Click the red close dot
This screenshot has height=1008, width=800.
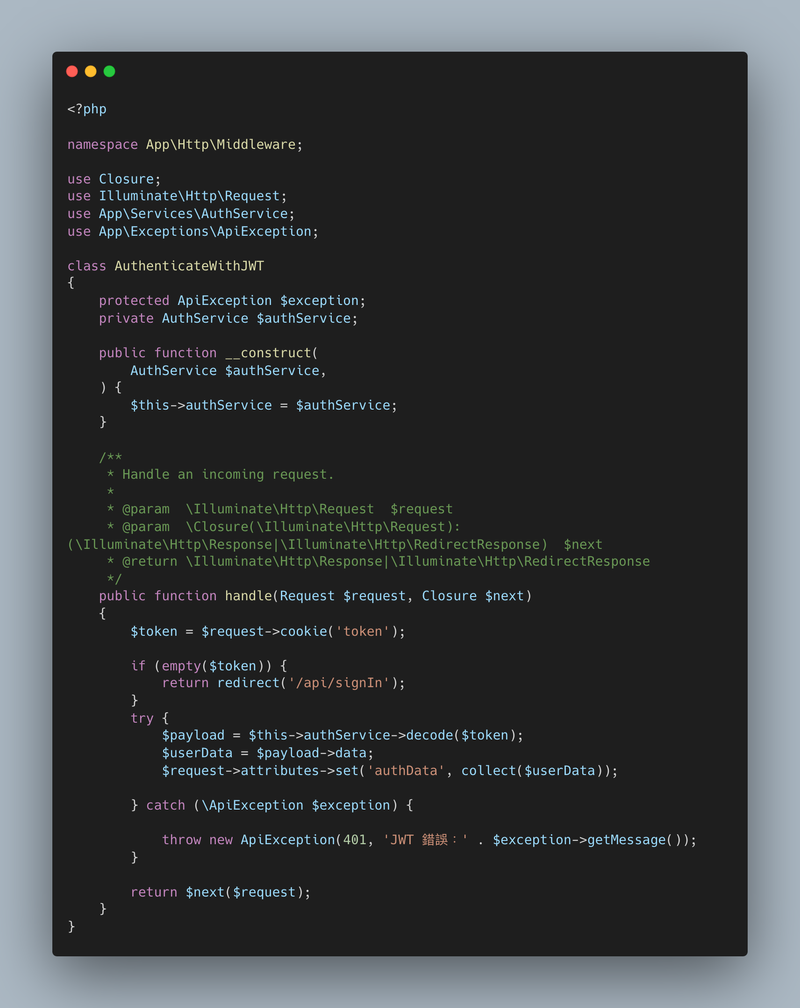[72, 71]
